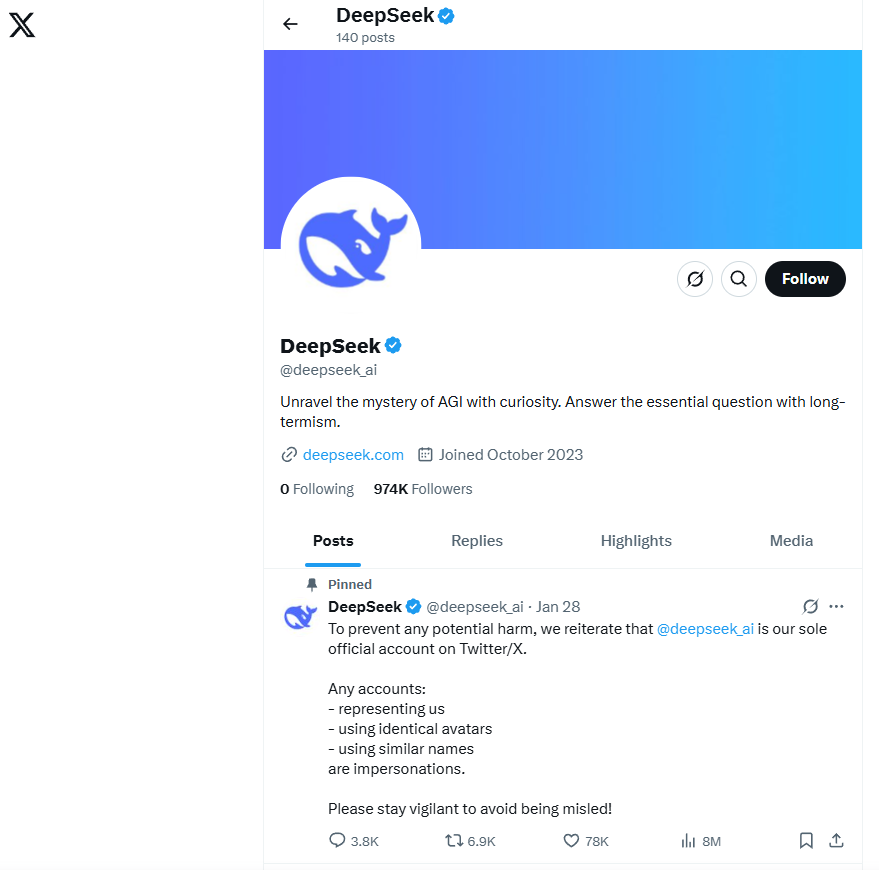Open Grok profile summary icon beside search
Image resolution: width=879 pixels, height=870 pixels.
tap(695, 279)
